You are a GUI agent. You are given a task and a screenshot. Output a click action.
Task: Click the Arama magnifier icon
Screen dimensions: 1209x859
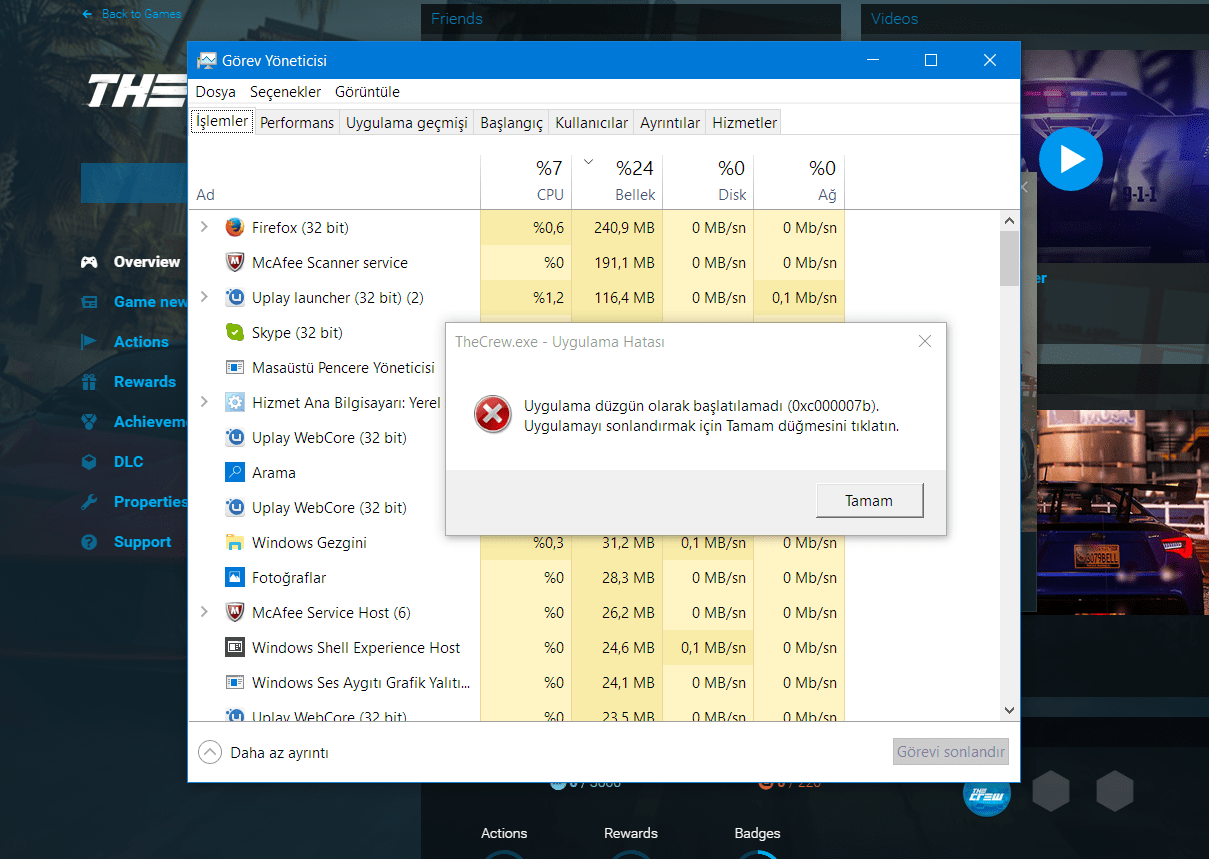235,472
